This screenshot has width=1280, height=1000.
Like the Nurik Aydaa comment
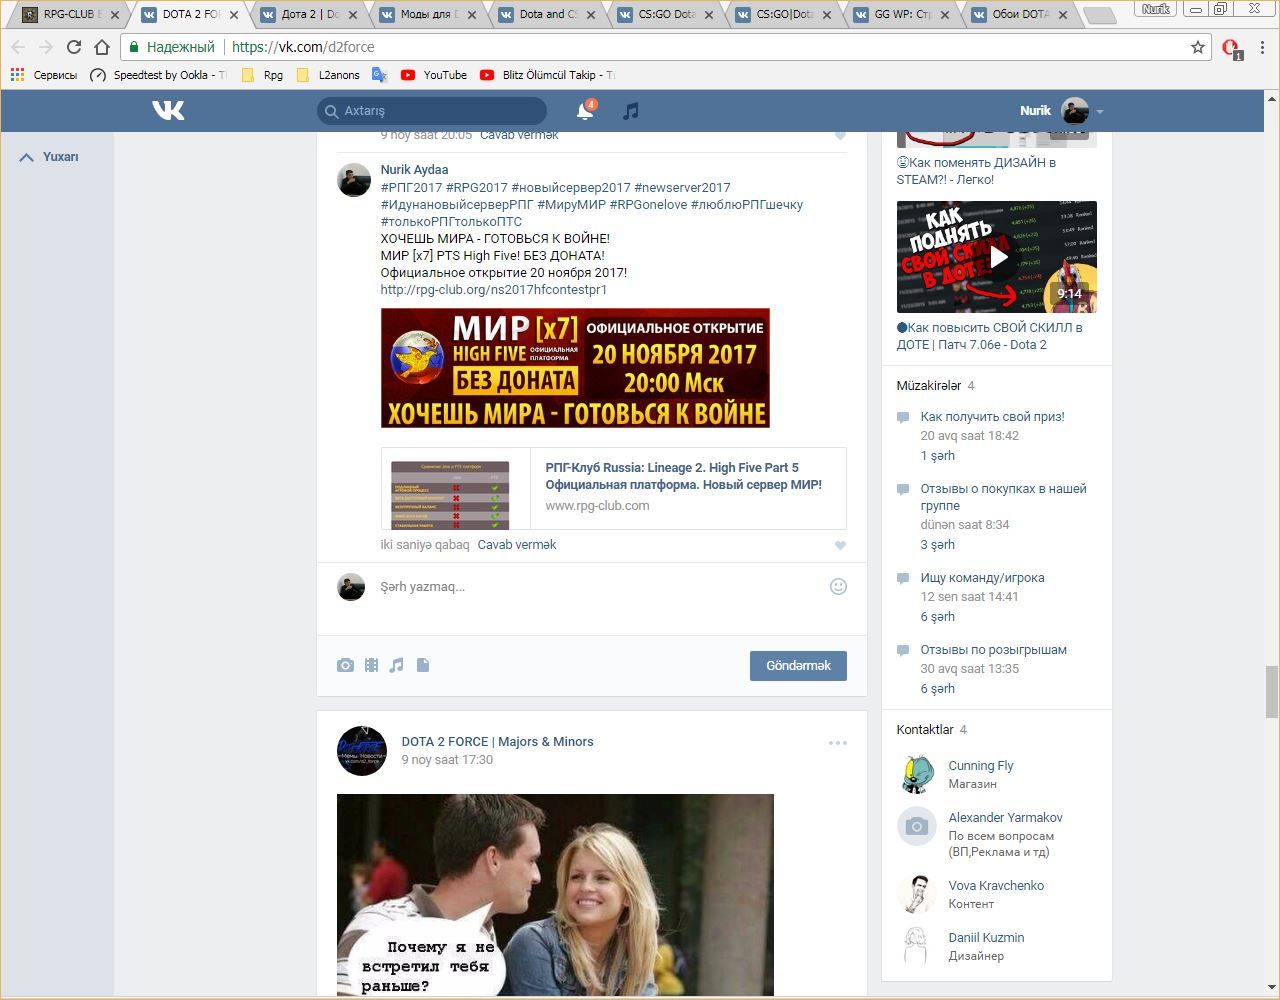click(840, 545)
